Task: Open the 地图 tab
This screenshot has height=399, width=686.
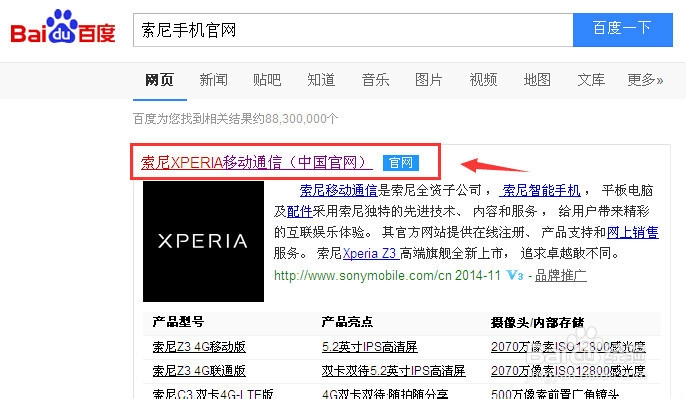Action: click(537, 80)
